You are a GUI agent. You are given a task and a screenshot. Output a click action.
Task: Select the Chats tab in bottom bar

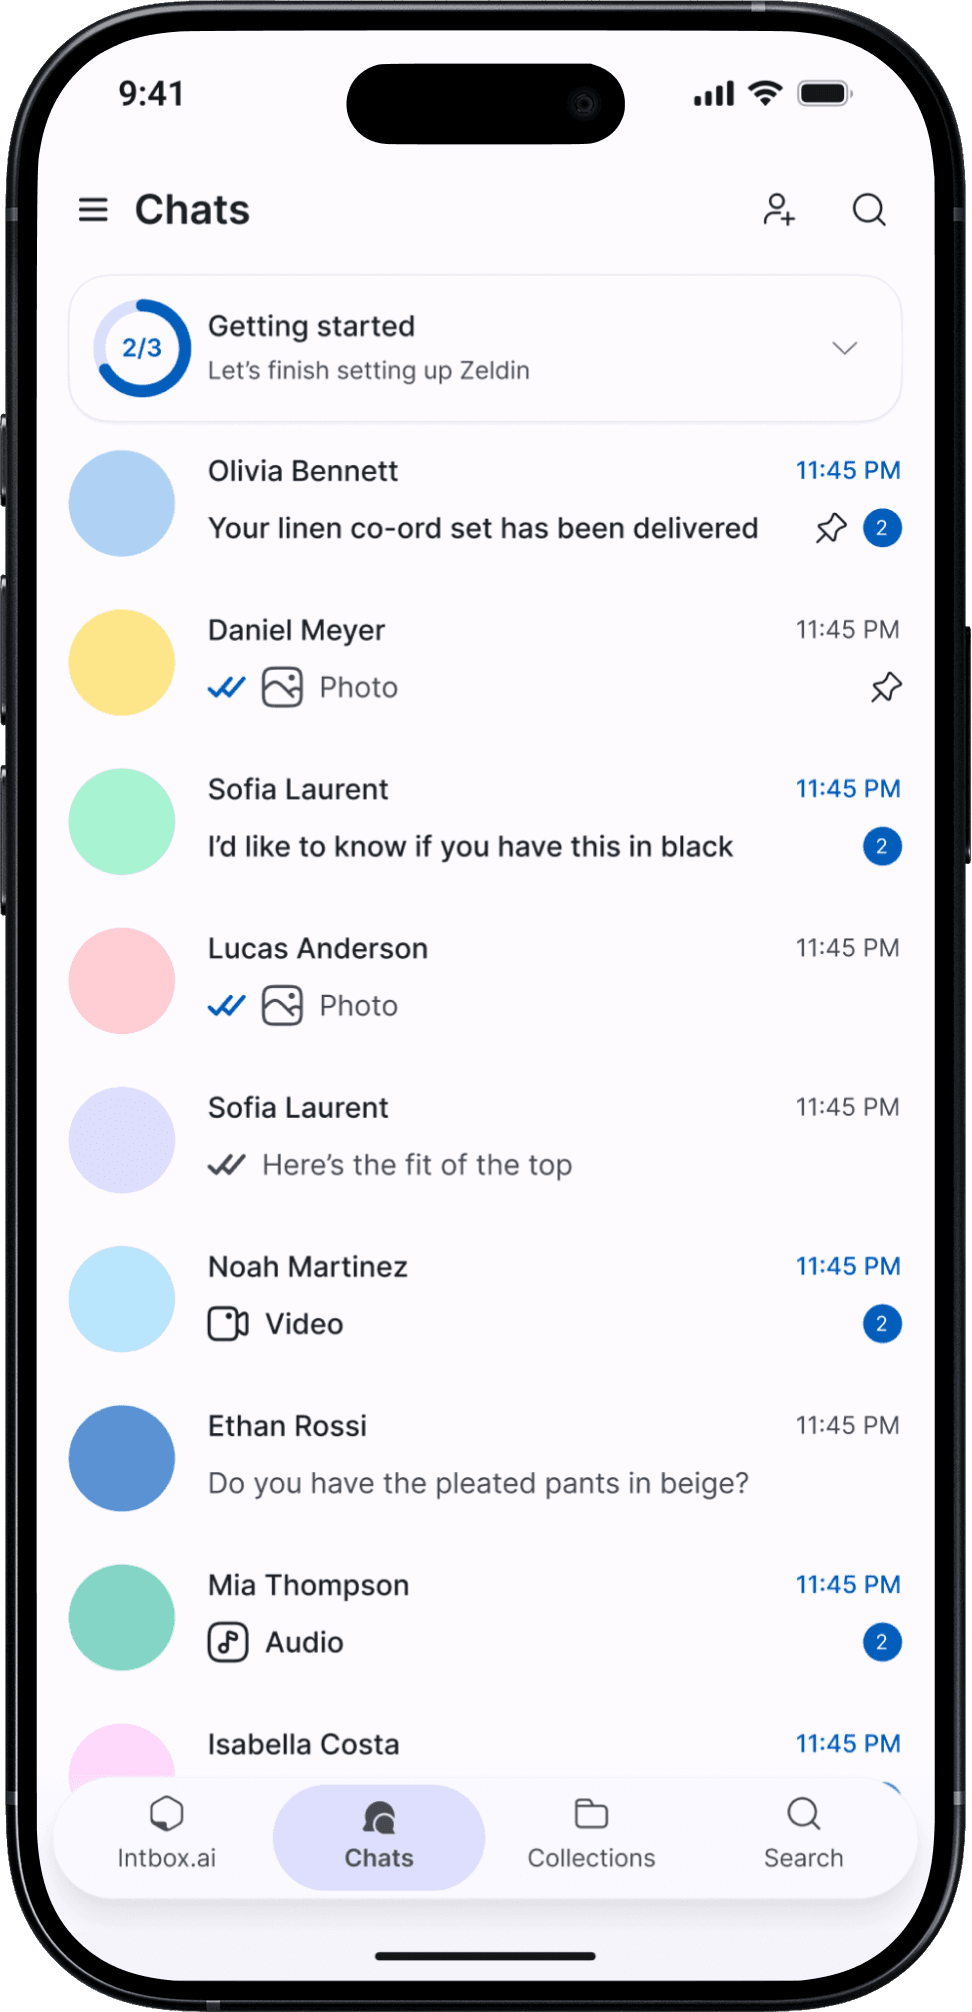click(x=379, y=1837)
